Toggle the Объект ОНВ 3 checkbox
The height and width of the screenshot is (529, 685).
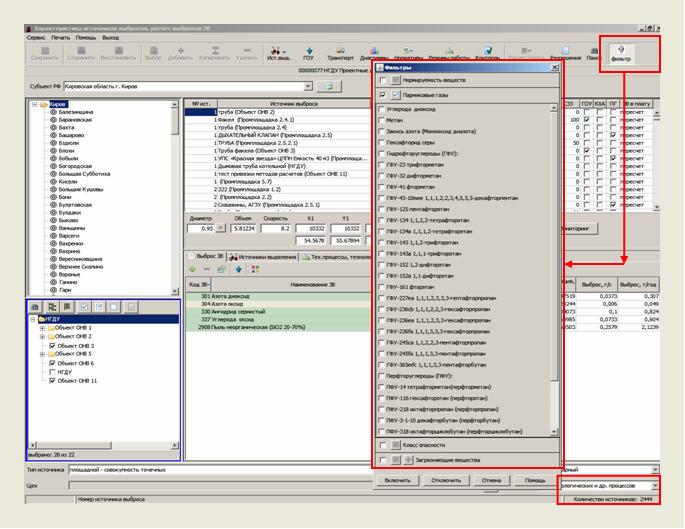coord(51,346)
